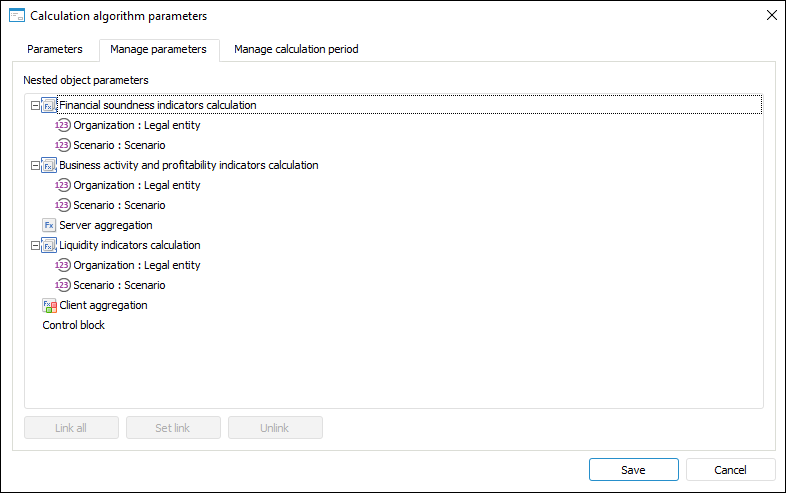
Task: Click the Organization parameter icon under Business activity
Action: (x=63, y=185)
